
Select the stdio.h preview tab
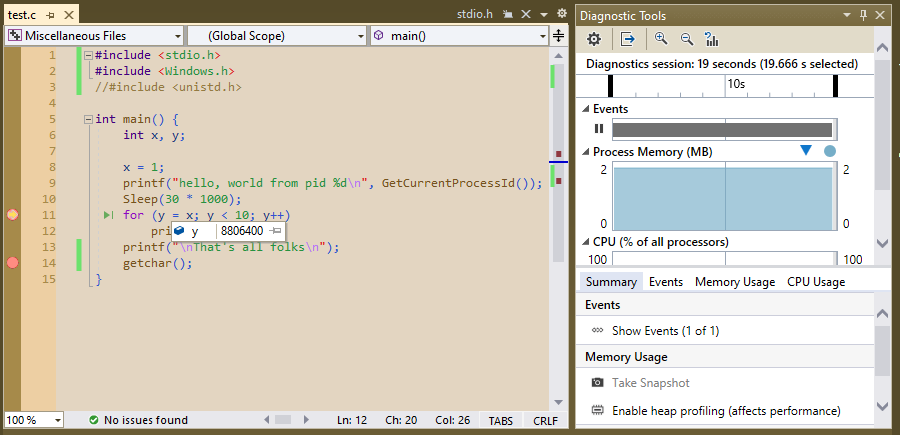coord(475,14)
